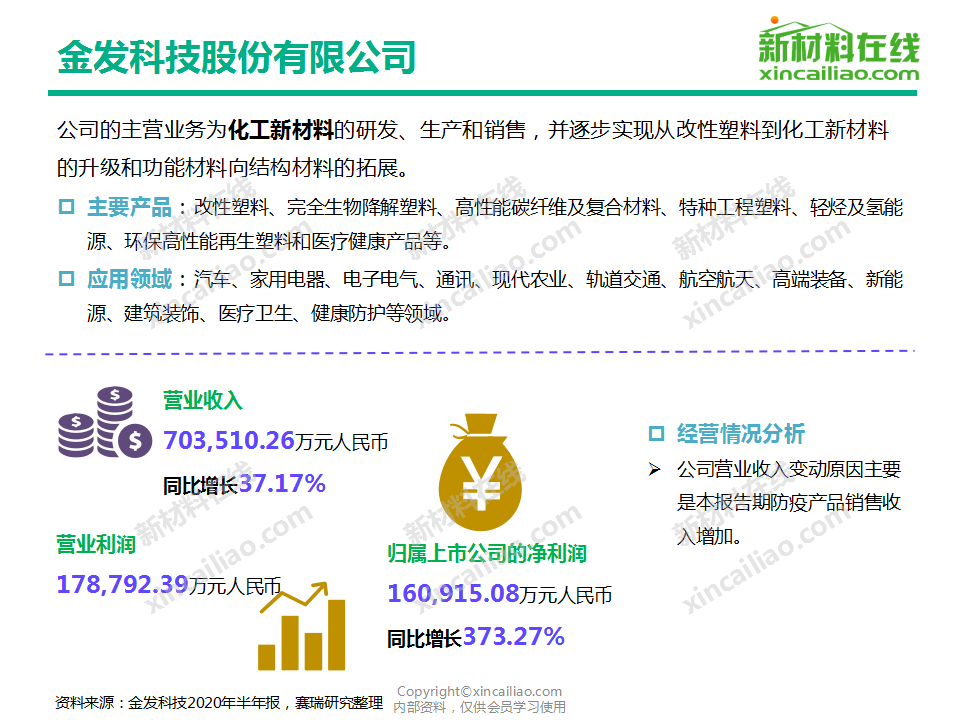Viewport: 960px width, 720px height.
Task: Click the 新材料在线 xincailiao.com logo
Action: (x=839, y=49)
